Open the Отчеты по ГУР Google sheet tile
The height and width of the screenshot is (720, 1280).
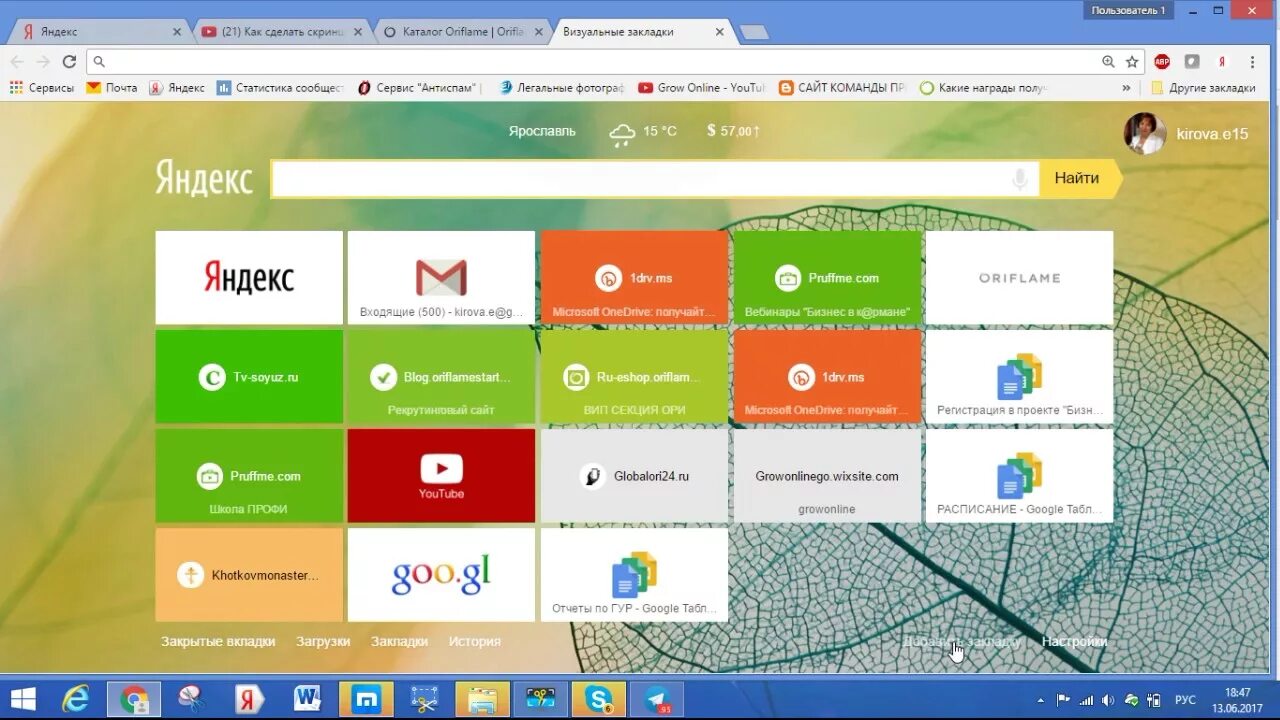[x=634, y=575]
